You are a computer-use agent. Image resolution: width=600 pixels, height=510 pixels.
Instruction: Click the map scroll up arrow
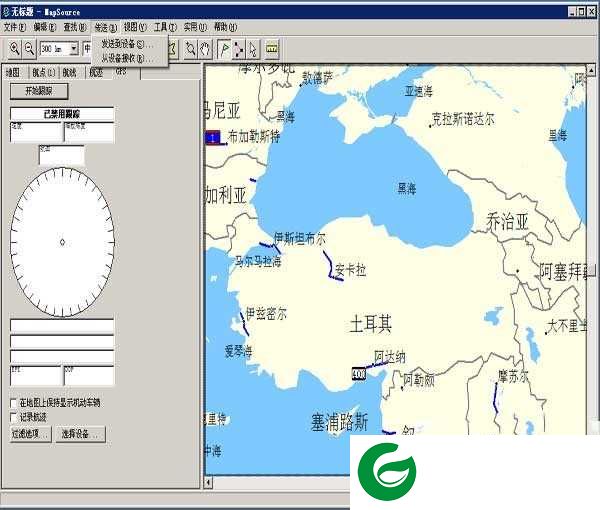click(591, 70)
